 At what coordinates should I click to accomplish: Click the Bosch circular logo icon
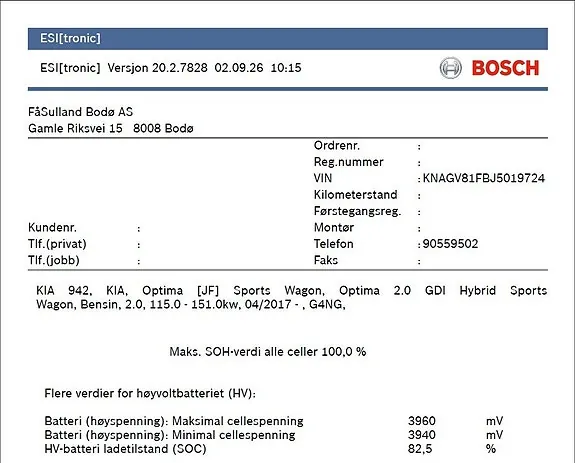[x=450, y=68]
